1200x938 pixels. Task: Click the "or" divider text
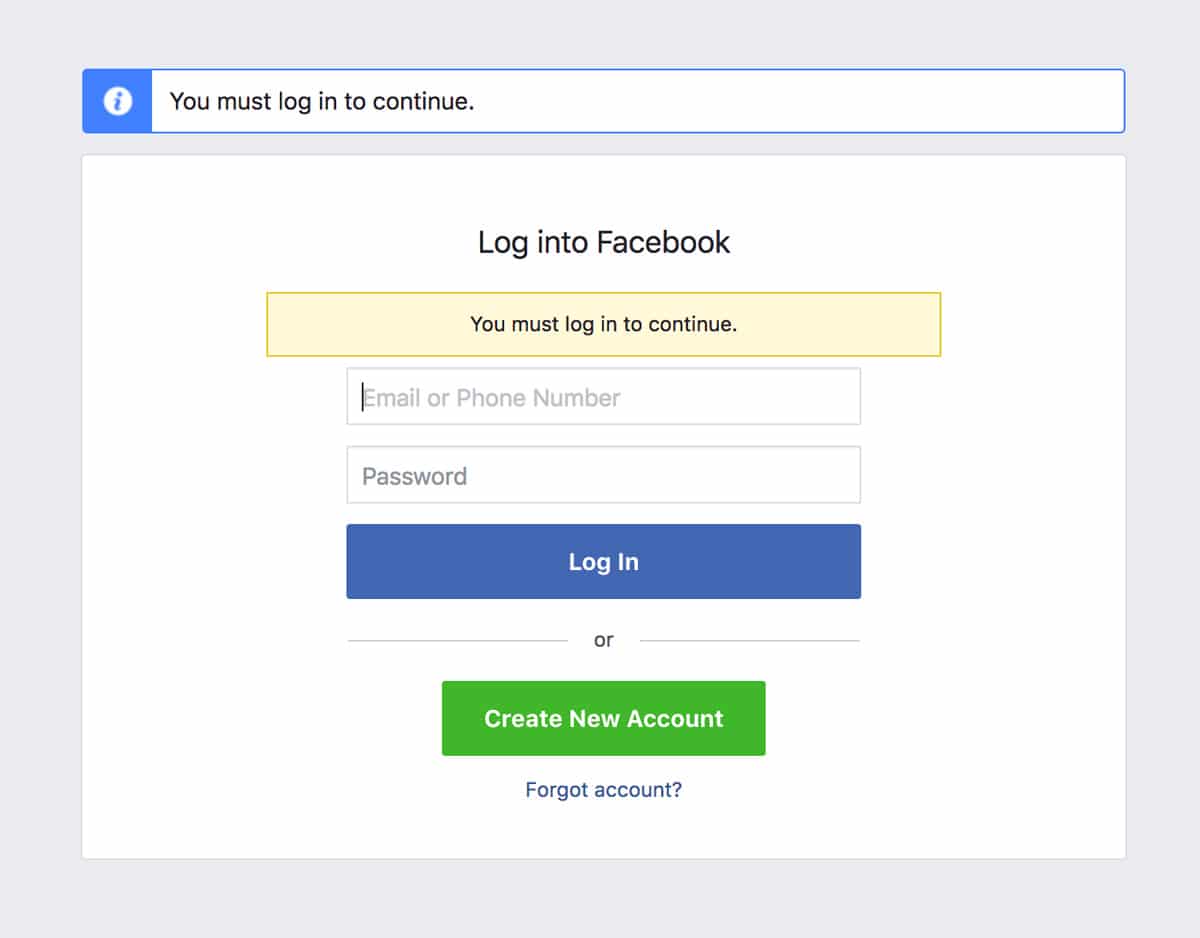tap(604, 640)
